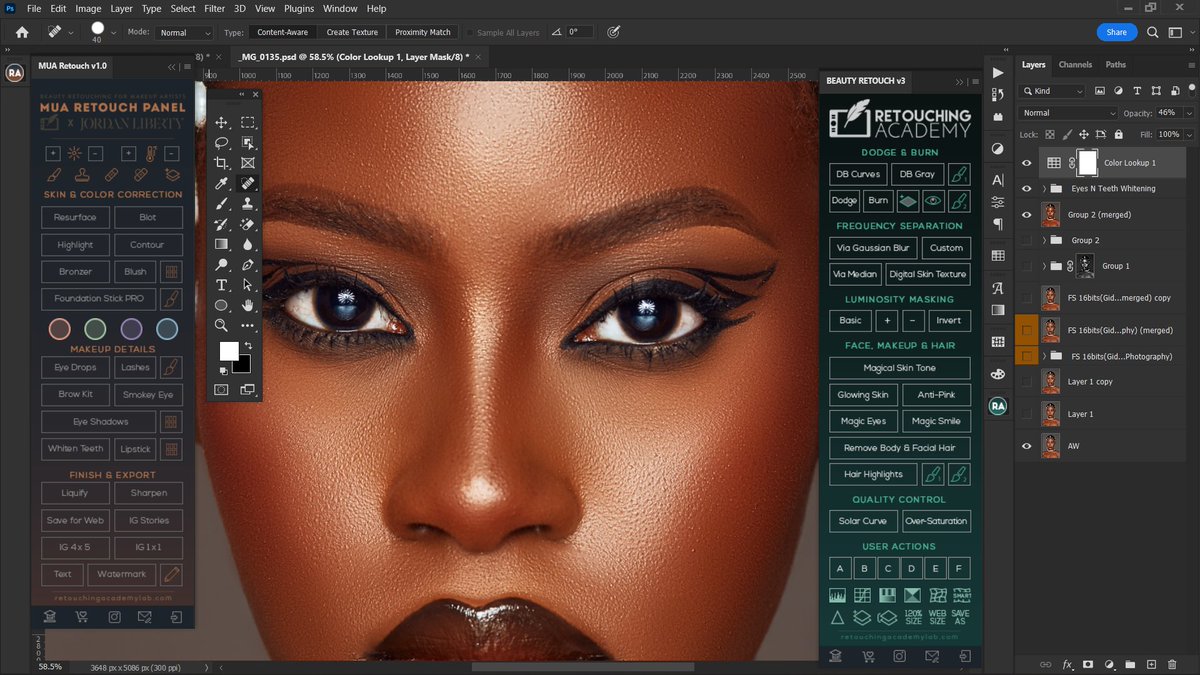Select the Ellipse shape tool

tap(222, 305)
